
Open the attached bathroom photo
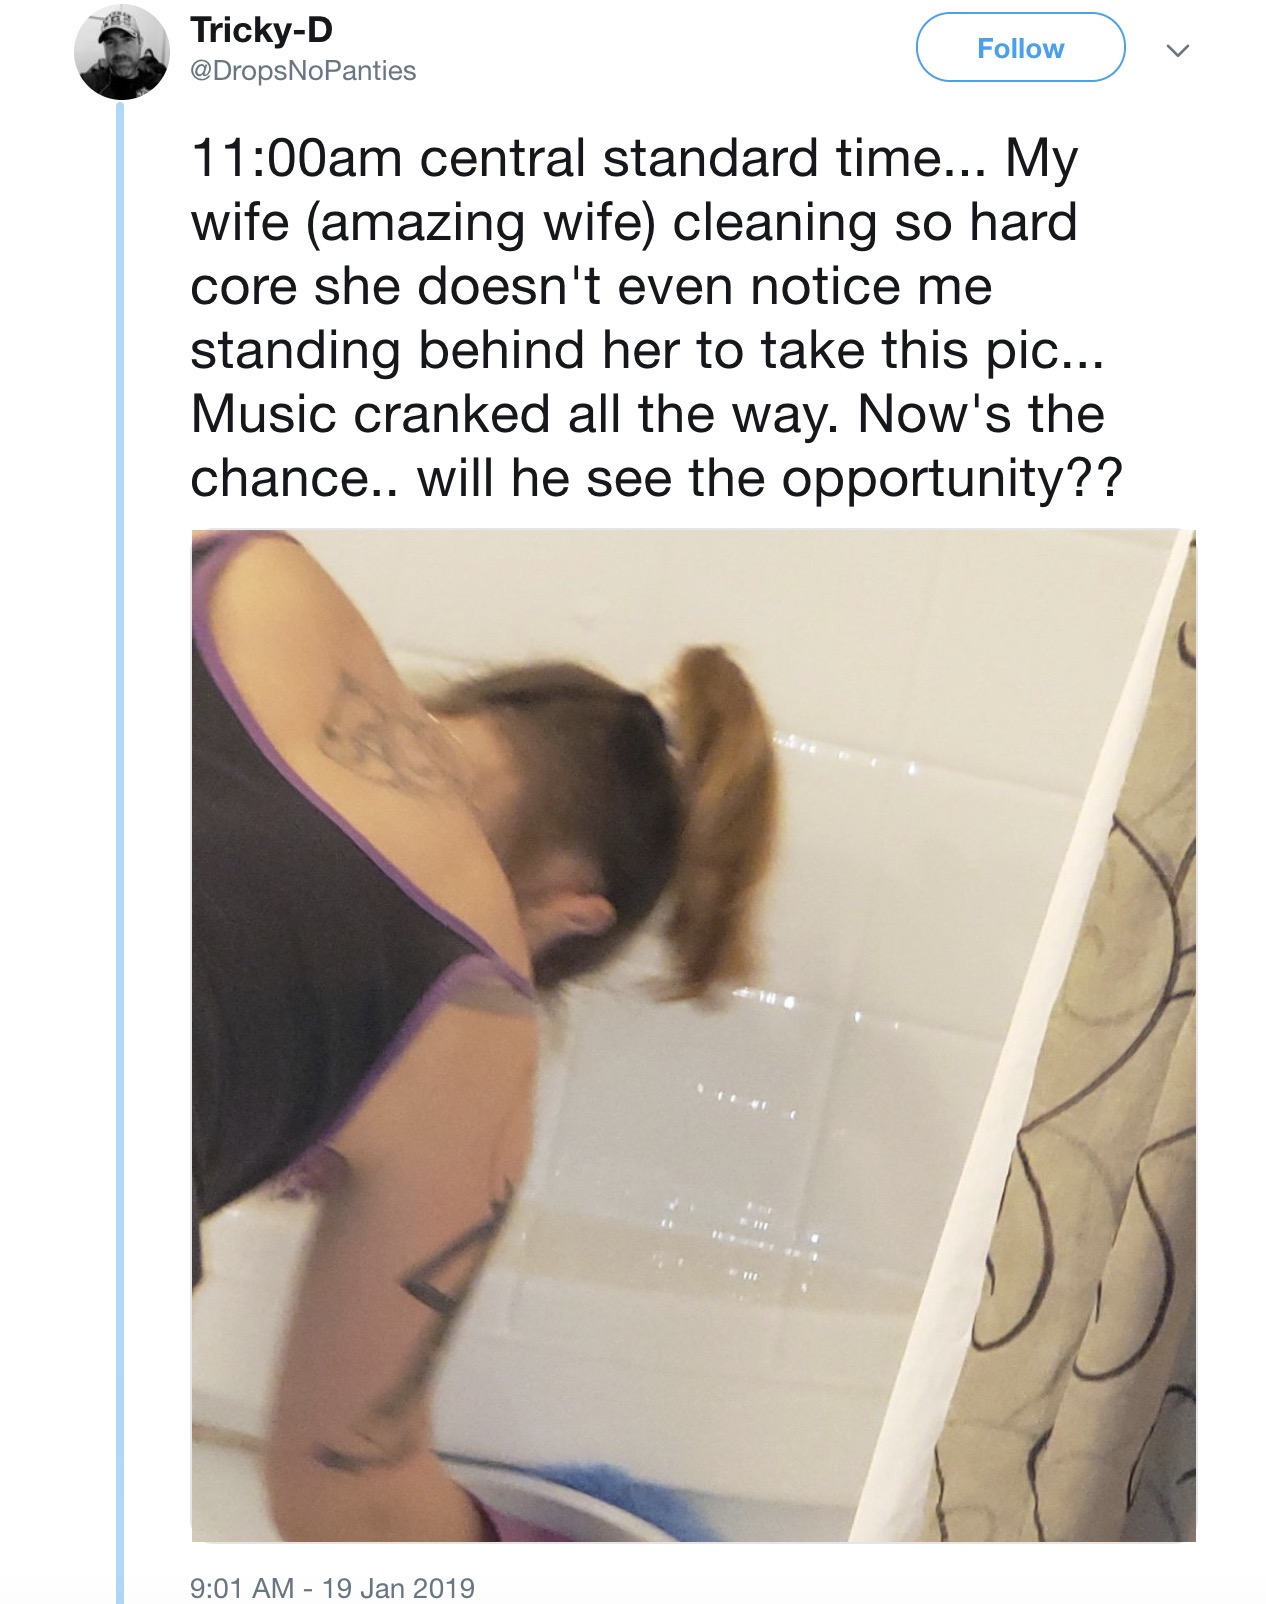tap(693, 1035)
